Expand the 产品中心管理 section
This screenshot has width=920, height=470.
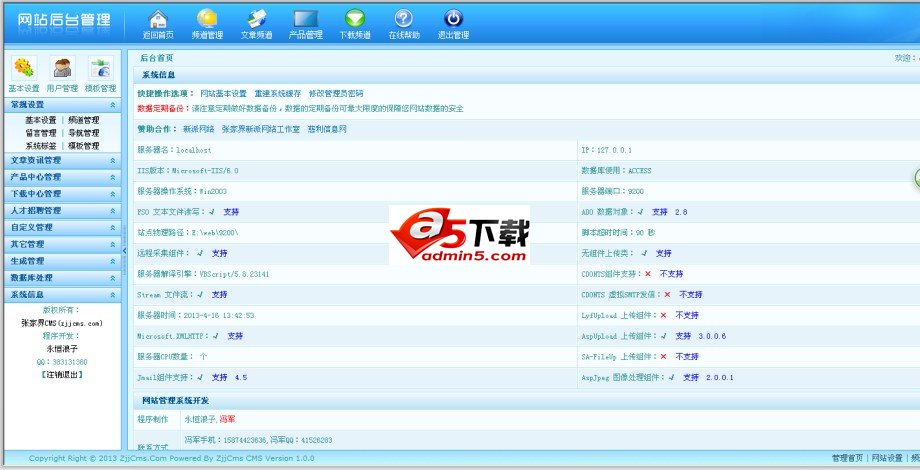tap(62, 177)
